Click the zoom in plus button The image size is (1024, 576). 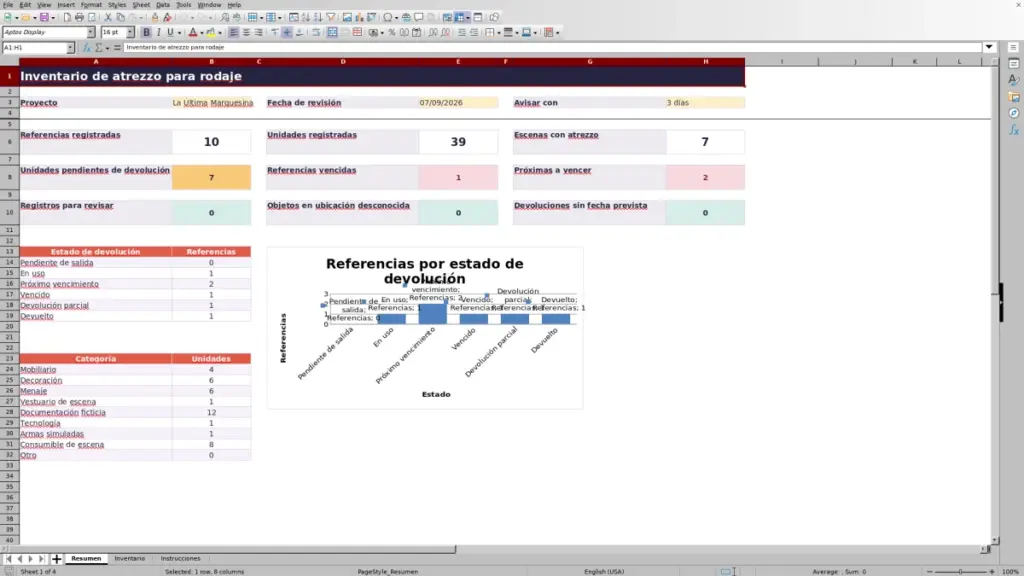[992, 571]
